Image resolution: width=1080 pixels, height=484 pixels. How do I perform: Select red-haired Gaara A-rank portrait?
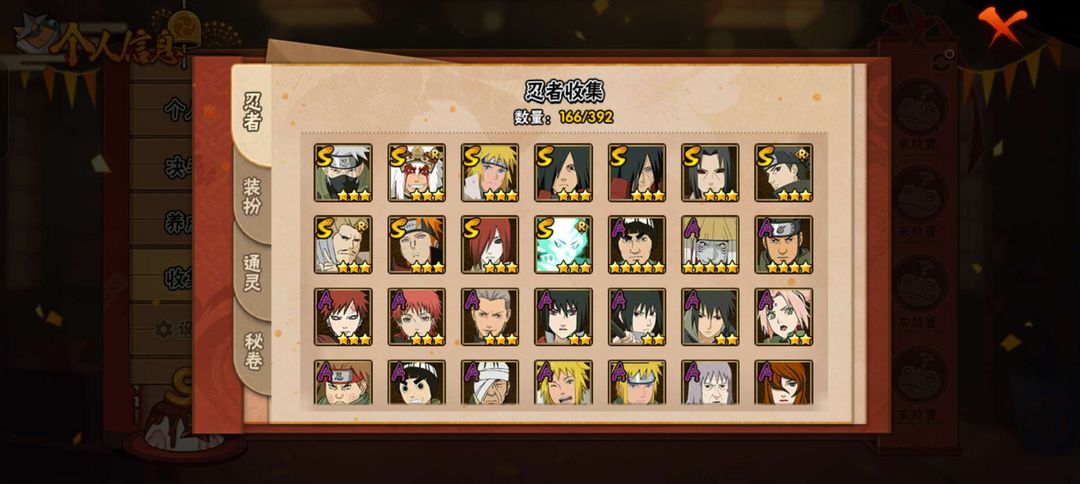click(x=343, y=317)
